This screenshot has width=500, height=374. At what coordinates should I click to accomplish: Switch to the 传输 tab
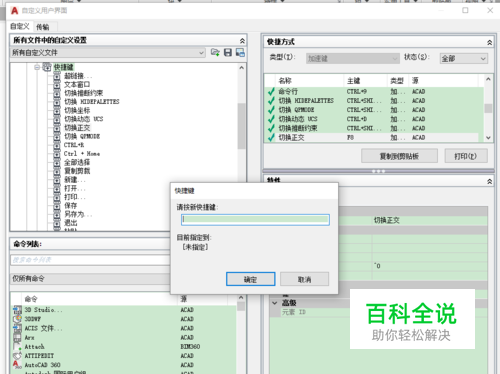coord(43,27)
